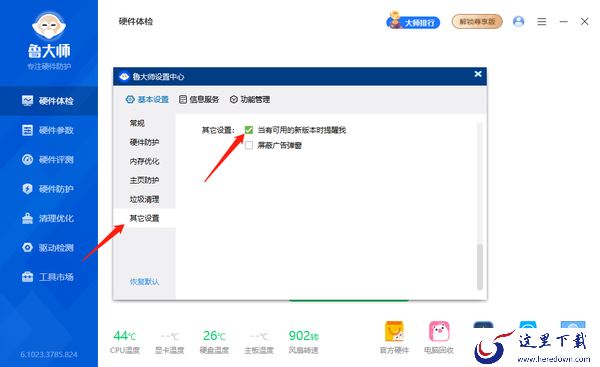Uncheck 当有可用的新版本时提醒我 checkbox
Image resolution: width=600 pixels, height=367 pixels.
[x=249, y=130]
